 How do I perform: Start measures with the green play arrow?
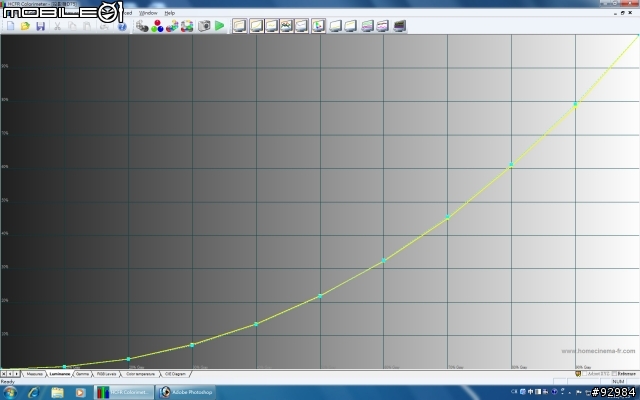click(220, 26)
